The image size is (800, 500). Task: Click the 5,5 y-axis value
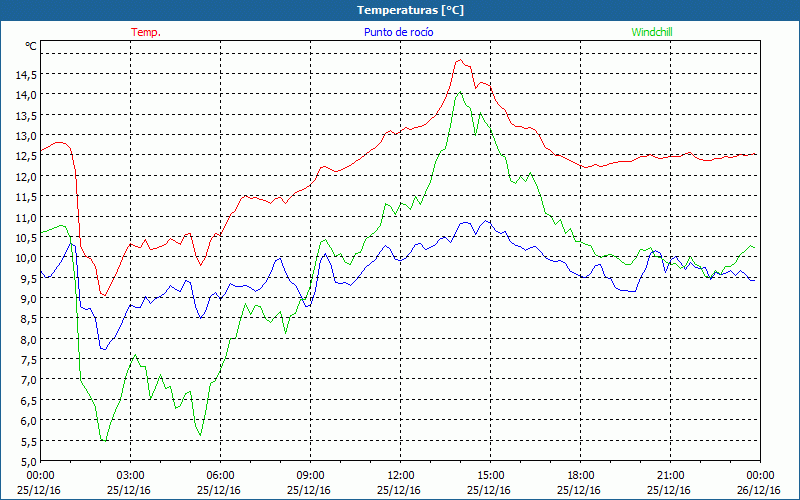coord(29,441)
